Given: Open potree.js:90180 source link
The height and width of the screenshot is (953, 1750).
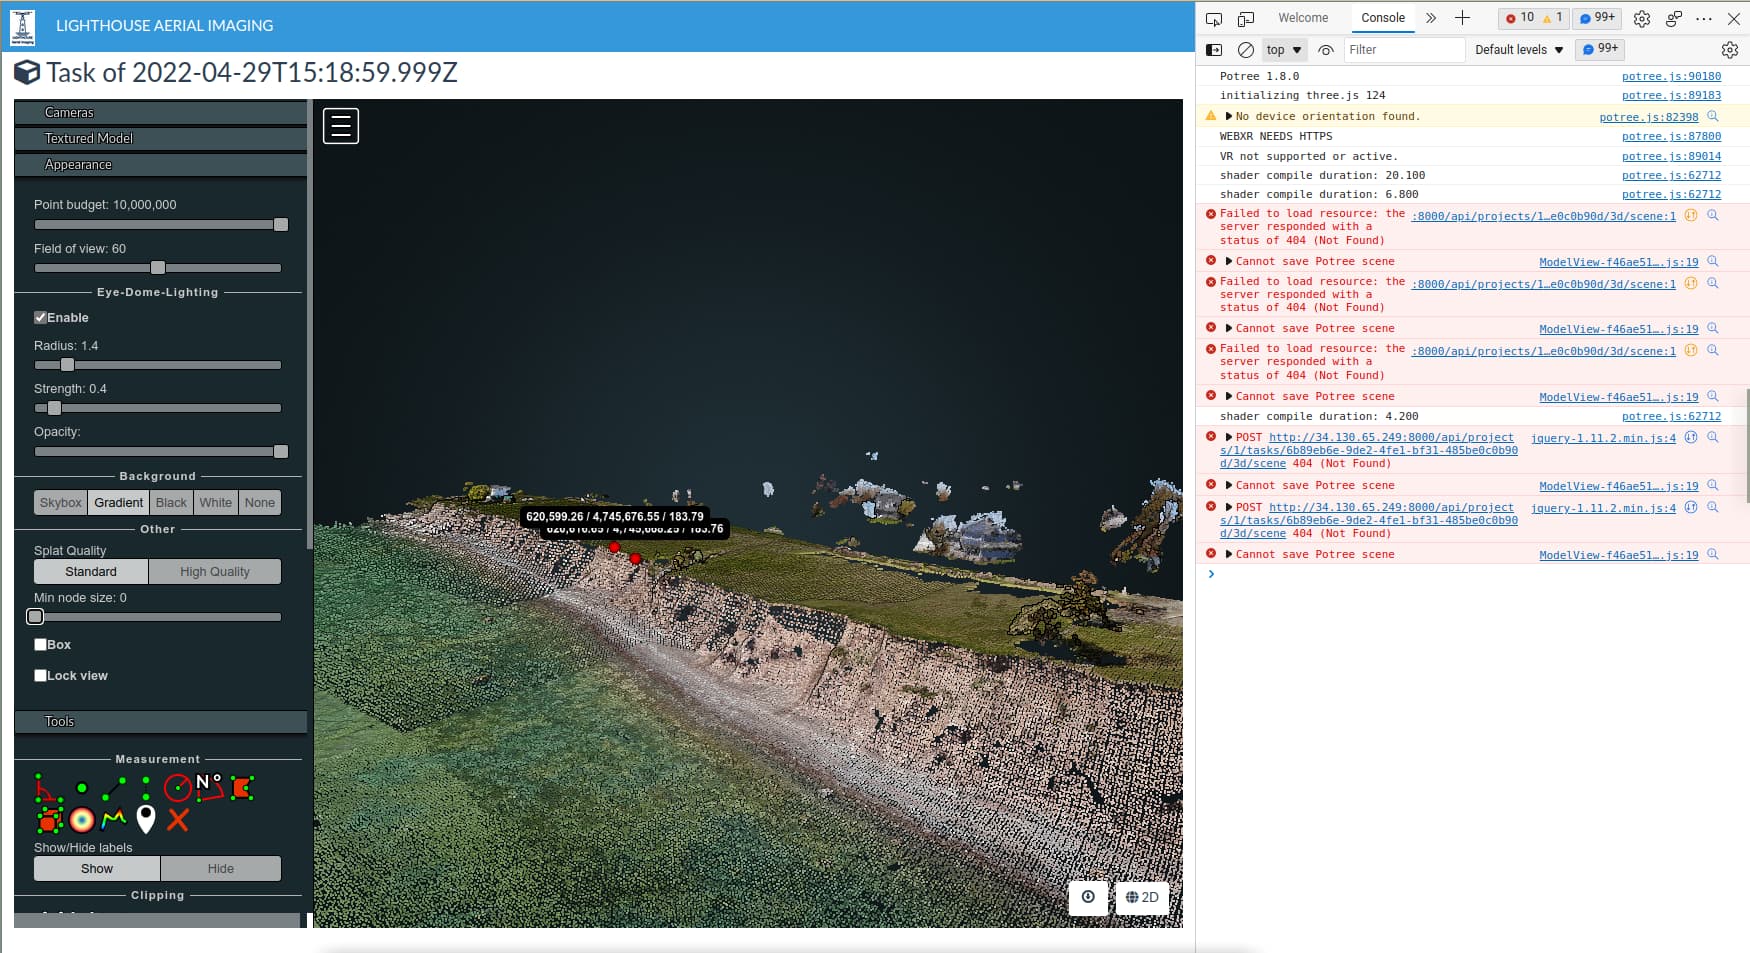Looking at the screenshot, I should pos(1671,76).
